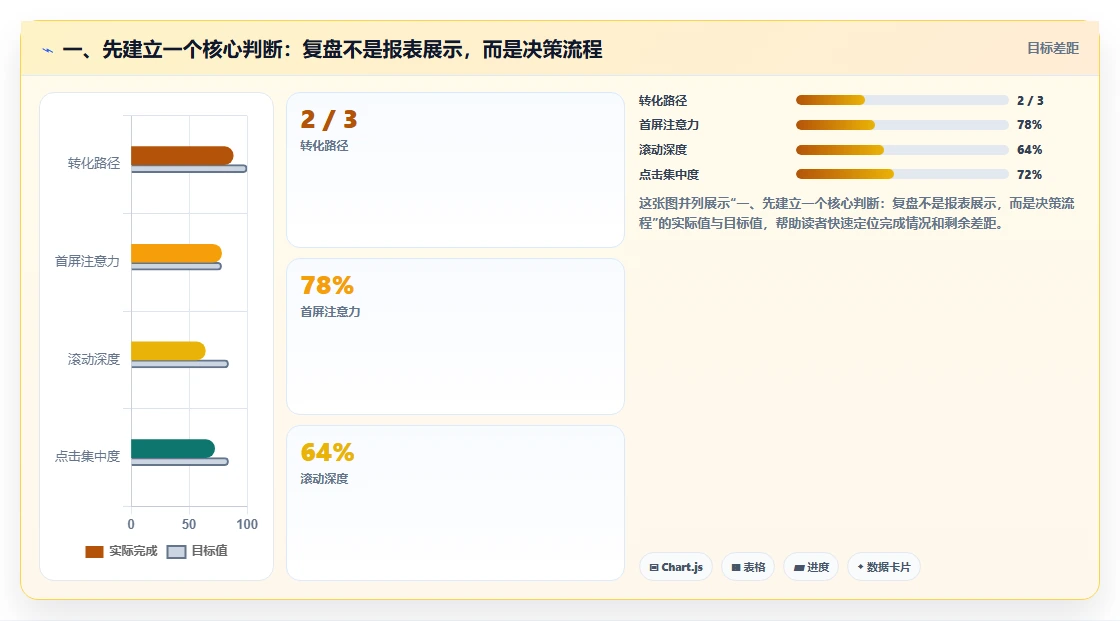The image size is (1120, 621).
Task: Click the 首屏注意力 progress row label
Action: (669, 125)
